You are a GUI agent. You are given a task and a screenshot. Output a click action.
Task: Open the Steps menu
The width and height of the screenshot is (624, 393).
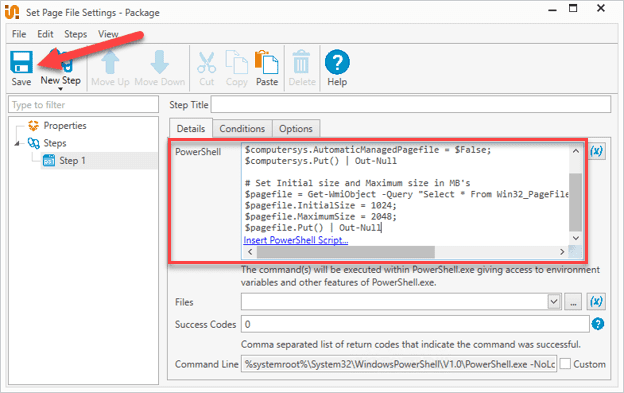(x=76, y=34)
